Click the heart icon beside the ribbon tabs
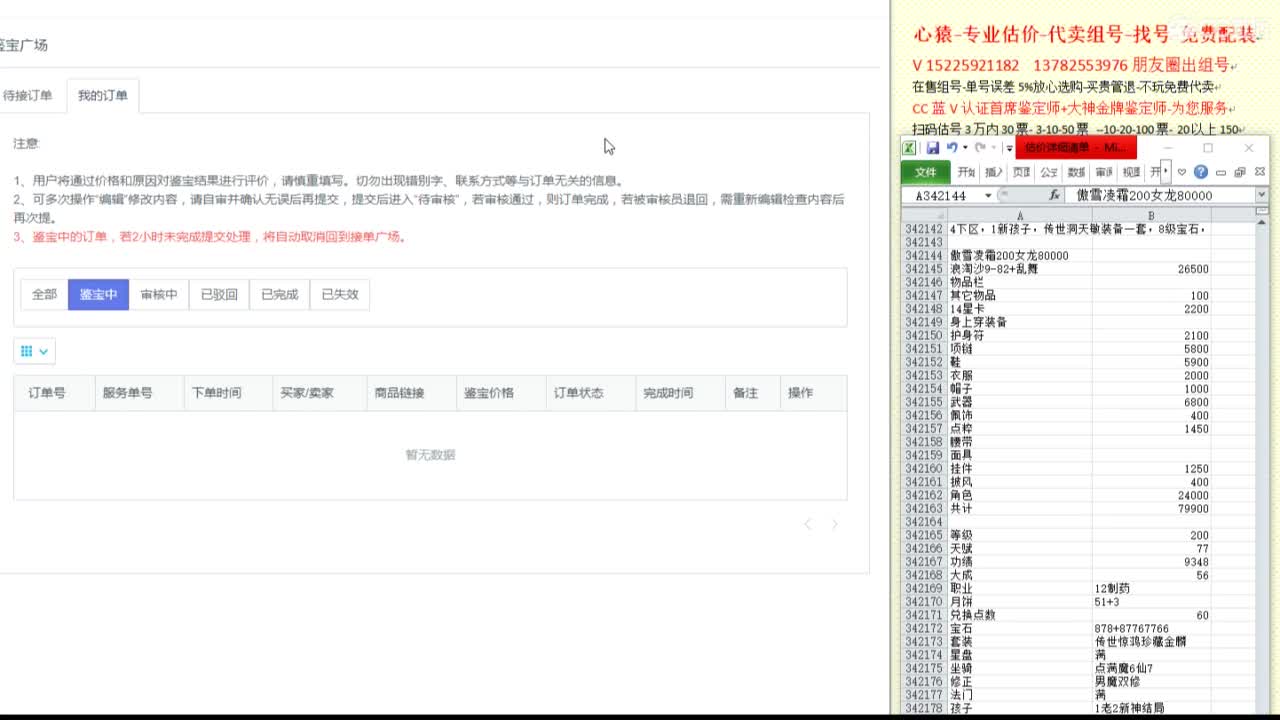Viewport: 1280px width, 720px height. tap(1183, 171)
